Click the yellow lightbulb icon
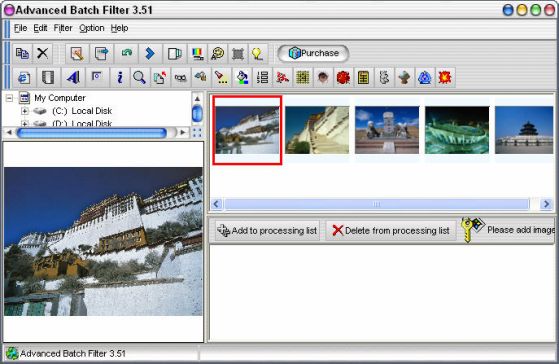 (x=257, y=54)
